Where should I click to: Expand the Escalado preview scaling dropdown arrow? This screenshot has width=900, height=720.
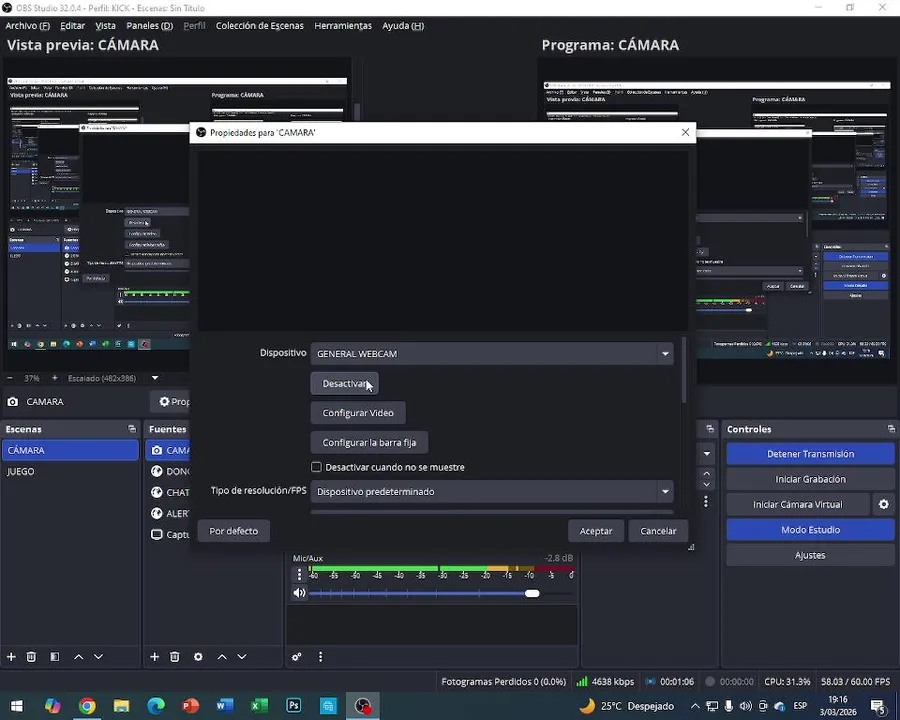[x=155, y=378]
